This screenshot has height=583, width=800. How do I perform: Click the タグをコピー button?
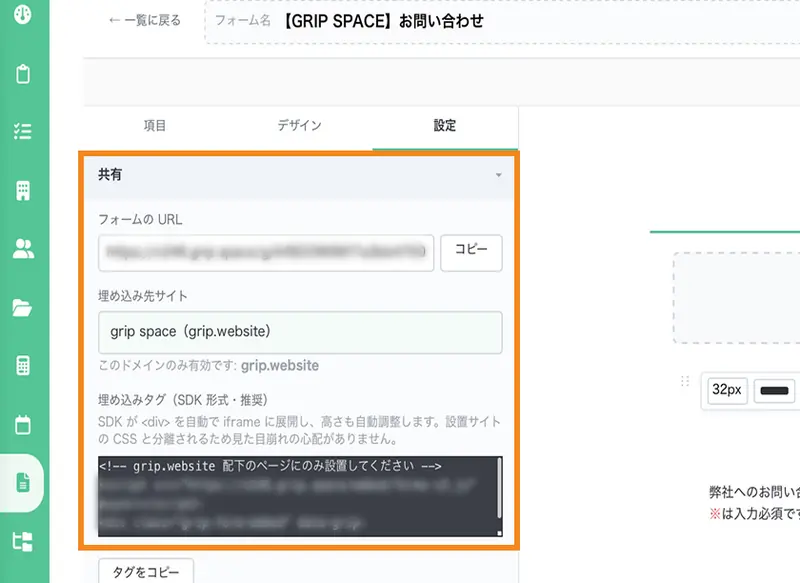pyautogui.click(x=146, y=572)
